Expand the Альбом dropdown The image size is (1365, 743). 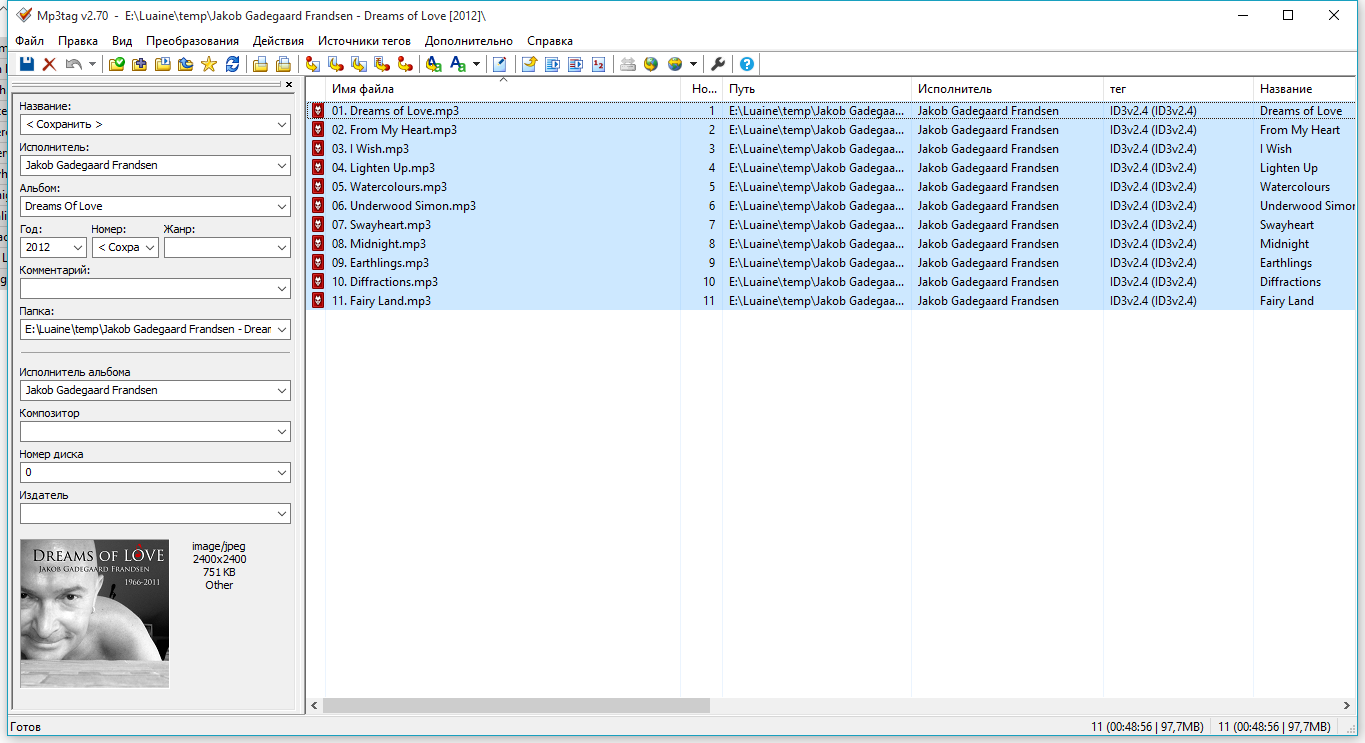coord(281,206)
